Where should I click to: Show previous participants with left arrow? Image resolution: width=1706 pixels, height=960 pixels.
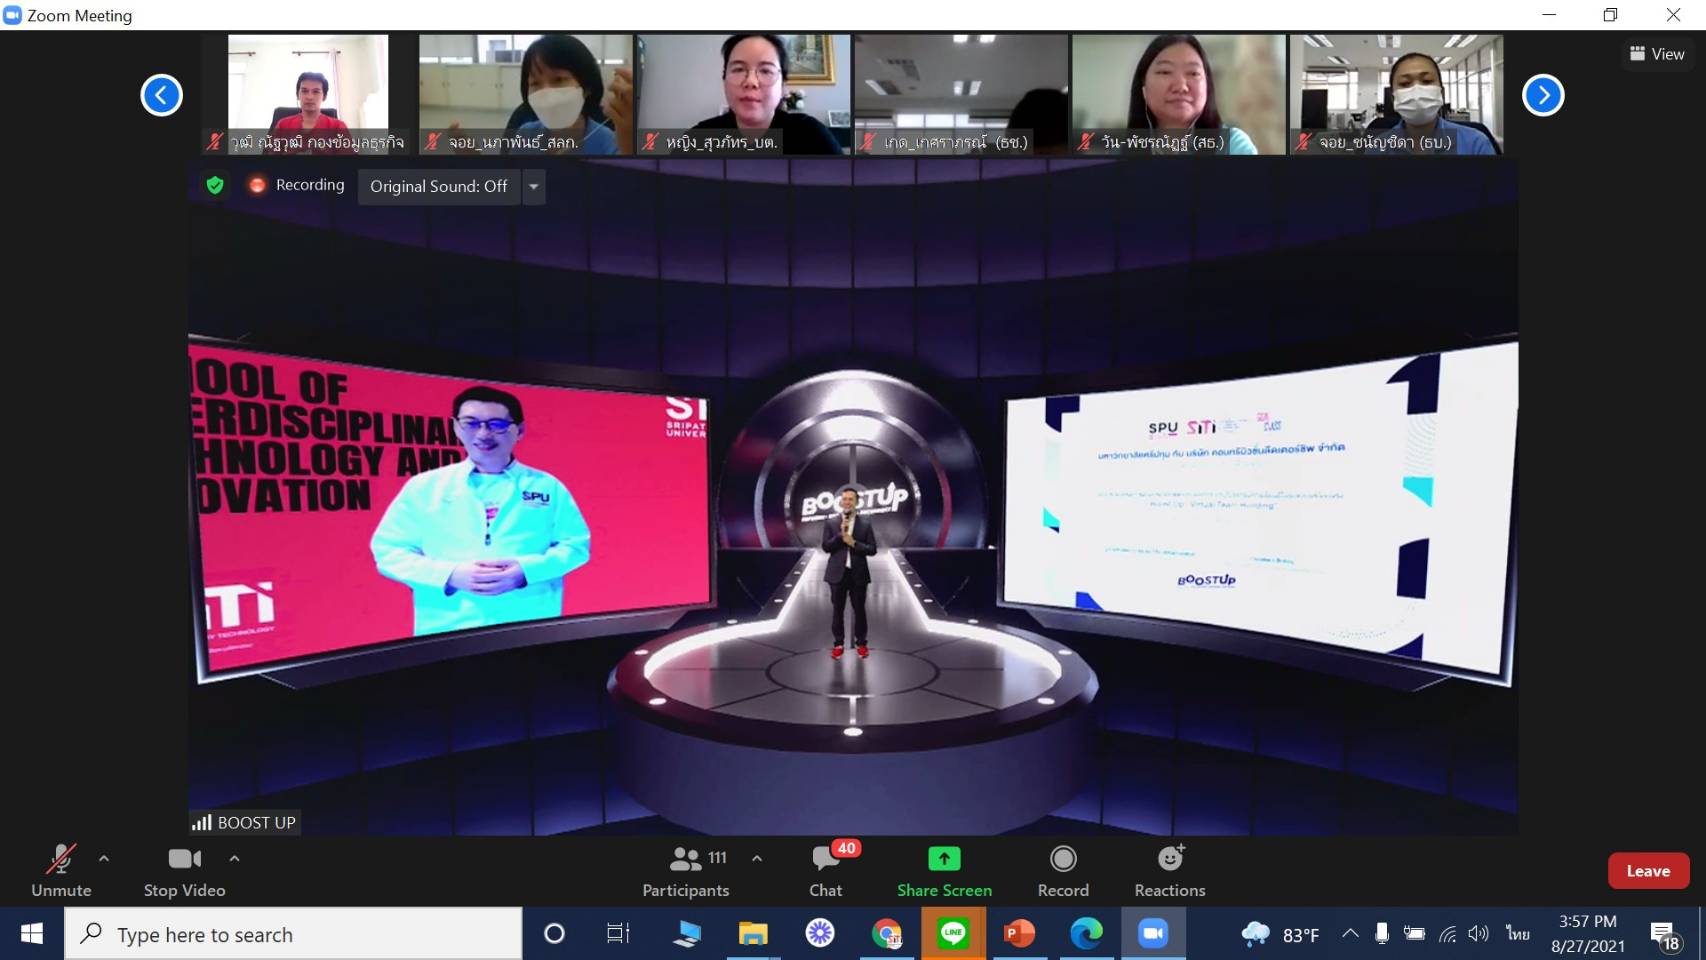[162, 95]
